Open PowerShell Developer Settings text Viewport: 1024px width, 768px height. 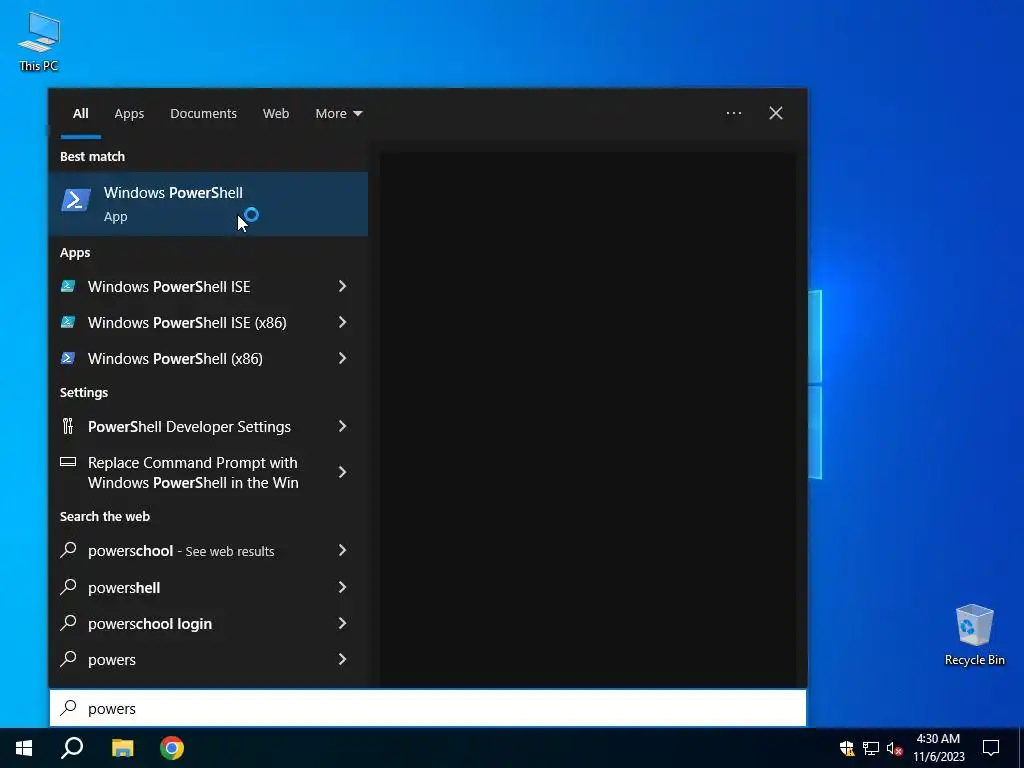(189, 427)
